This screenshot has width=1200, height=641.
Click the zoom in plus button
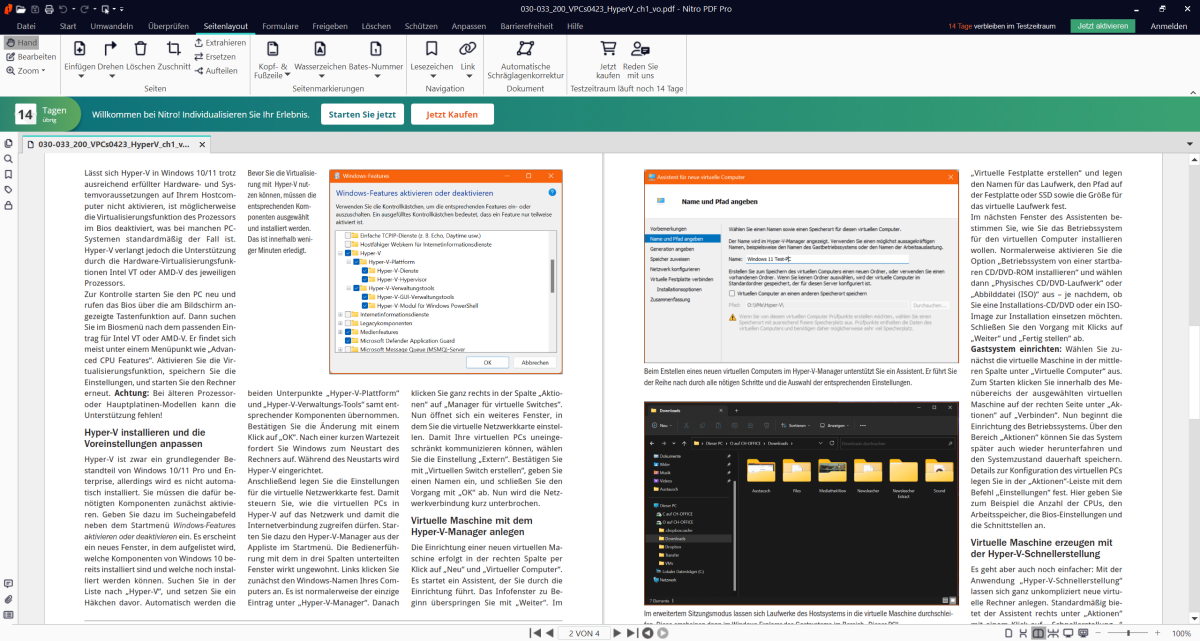1158,633
